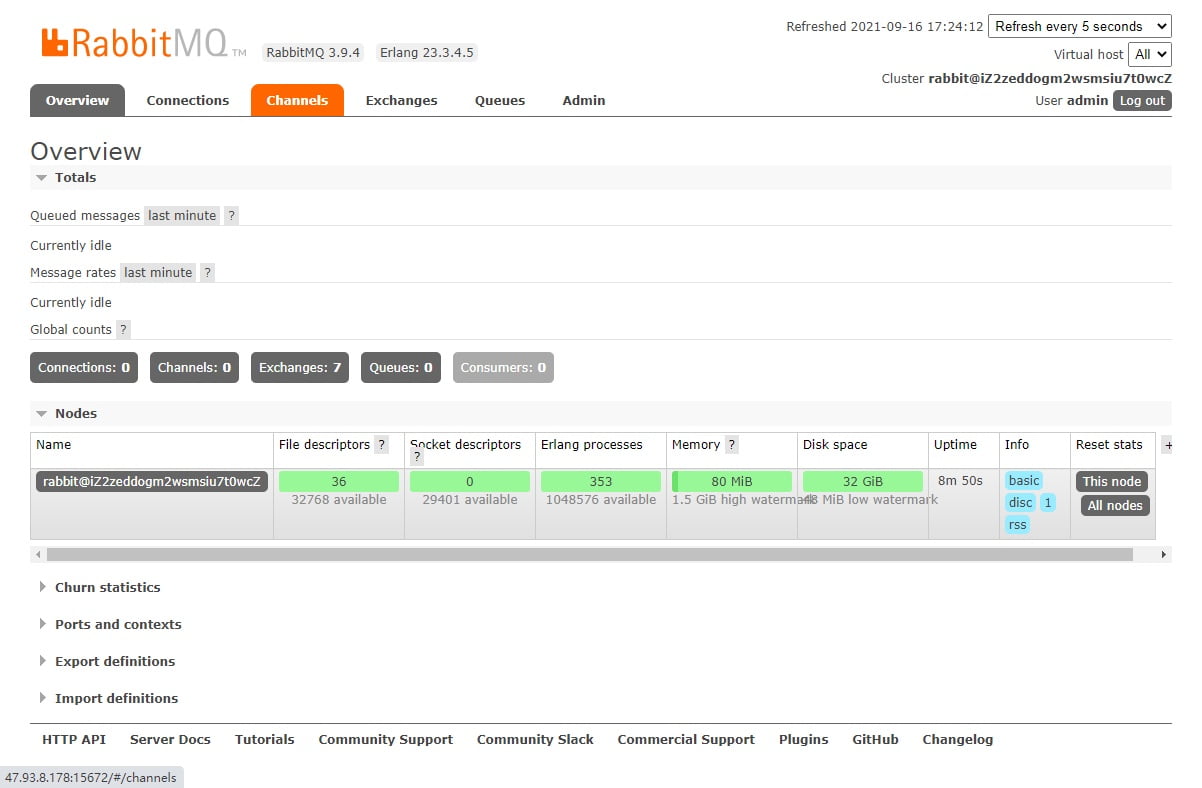1202x788 pixels.
Task: Open the Refresh interval dropdown
Action: 1079,27
